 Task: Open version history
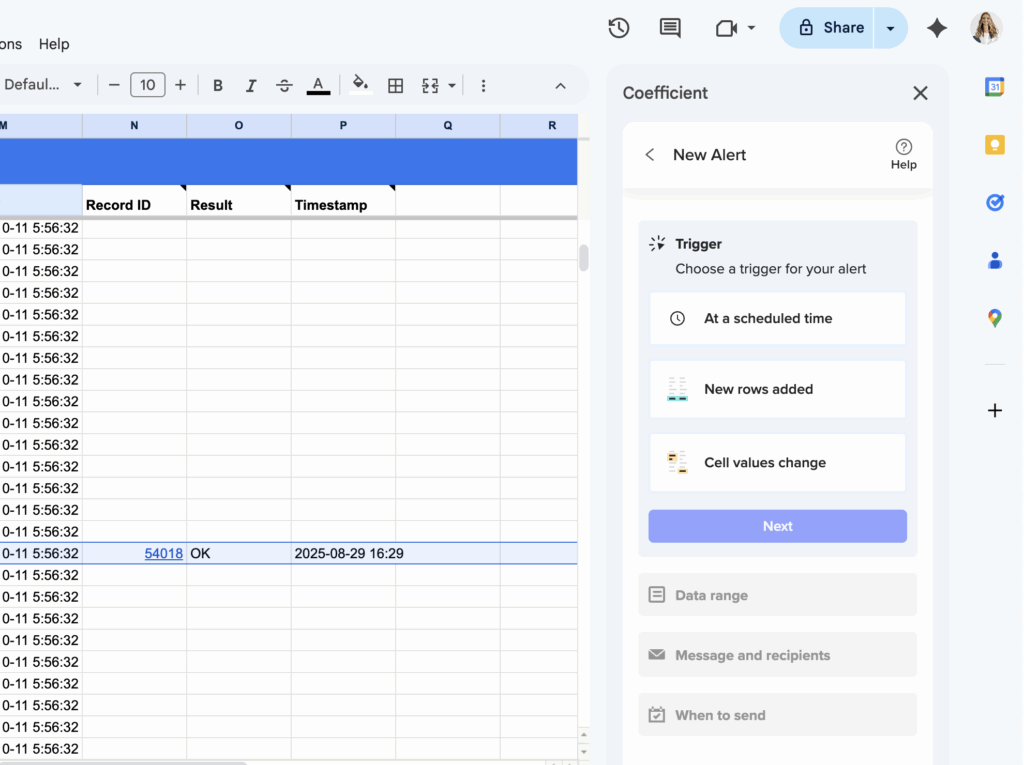pos(618,28)
